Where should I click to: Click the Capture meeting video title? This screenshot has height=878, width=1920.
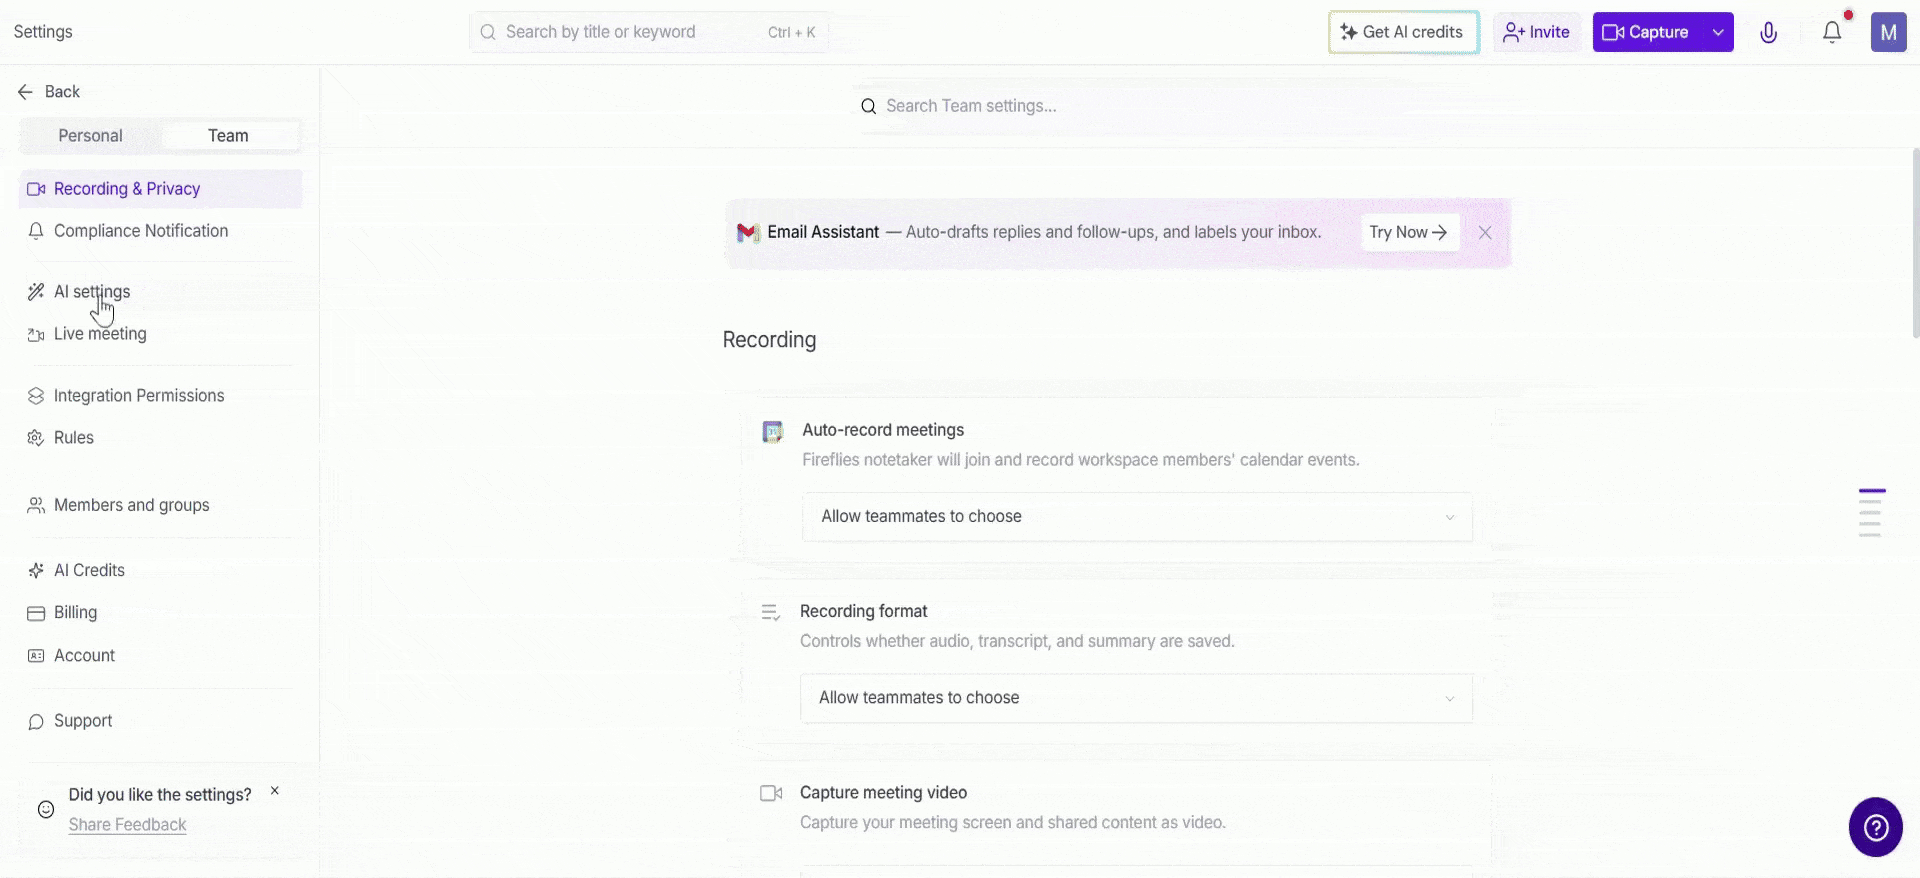(x=883, y=793)
